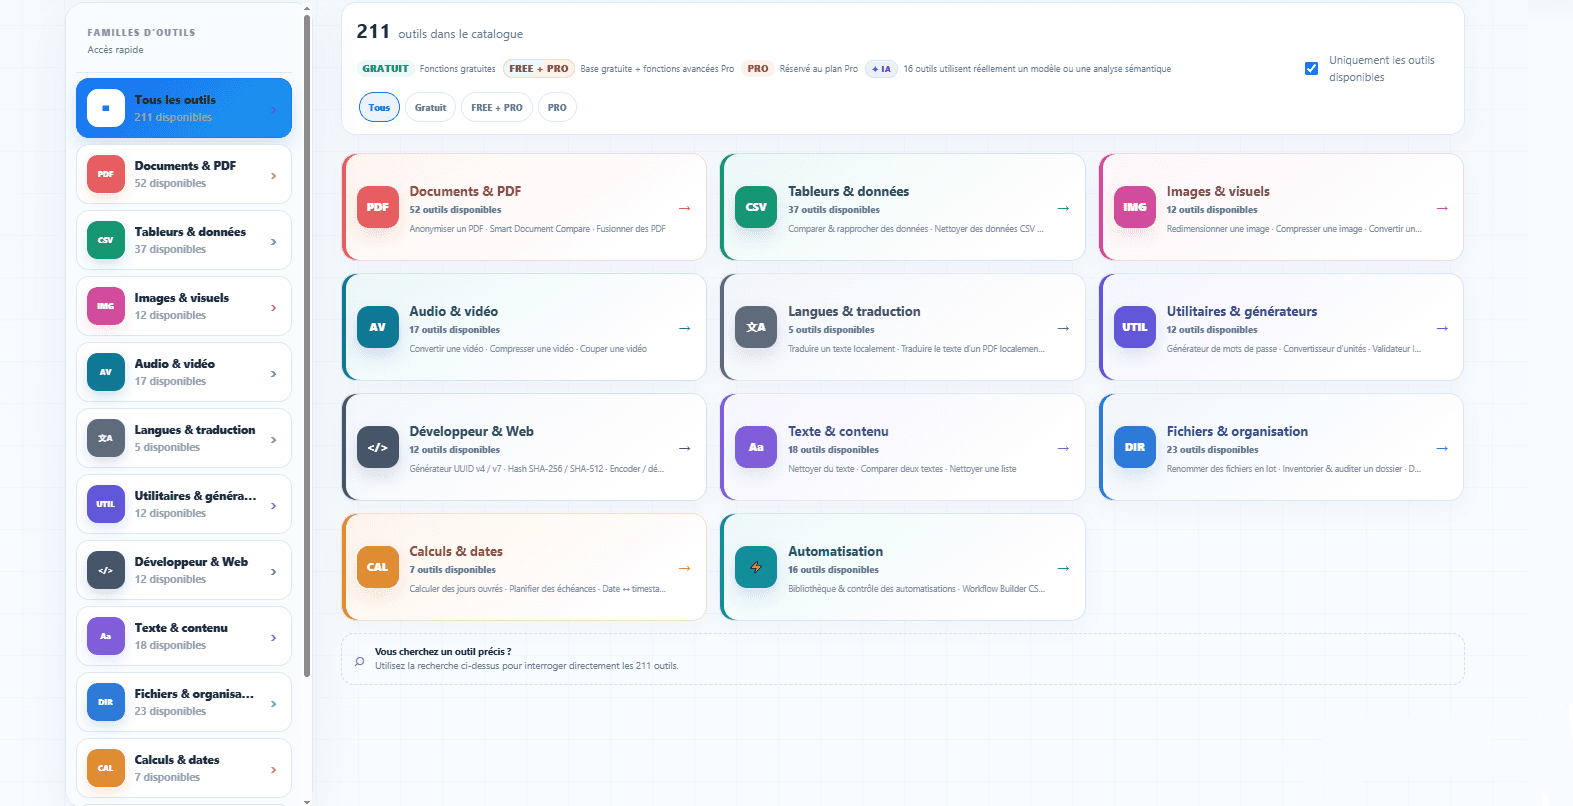Screen dimensions: 1573x806
Task: Click the 'Texte & contenu' card title
Action: 838,431
